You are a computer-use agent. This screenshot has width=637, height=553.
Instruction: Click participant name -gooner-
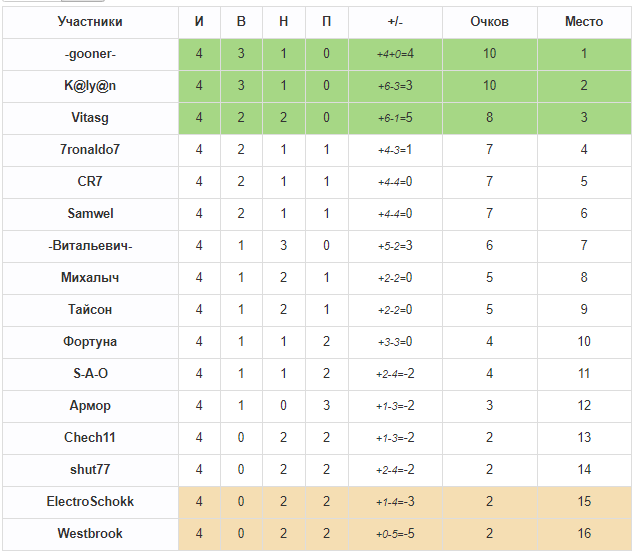click(90, 54)
